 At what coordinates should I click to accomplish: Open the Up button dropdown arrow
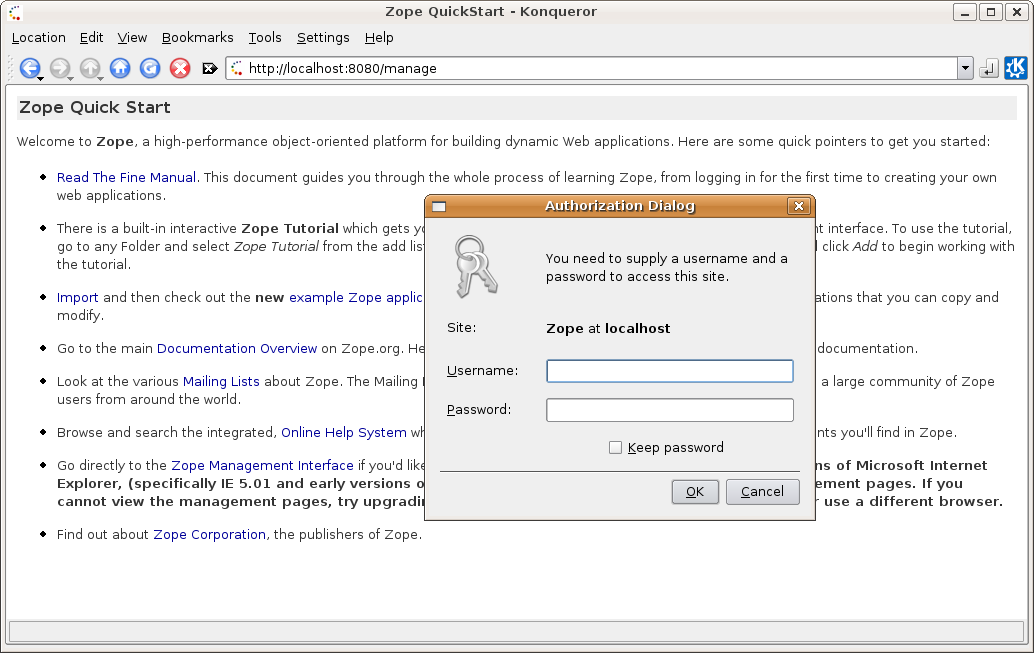100,79
